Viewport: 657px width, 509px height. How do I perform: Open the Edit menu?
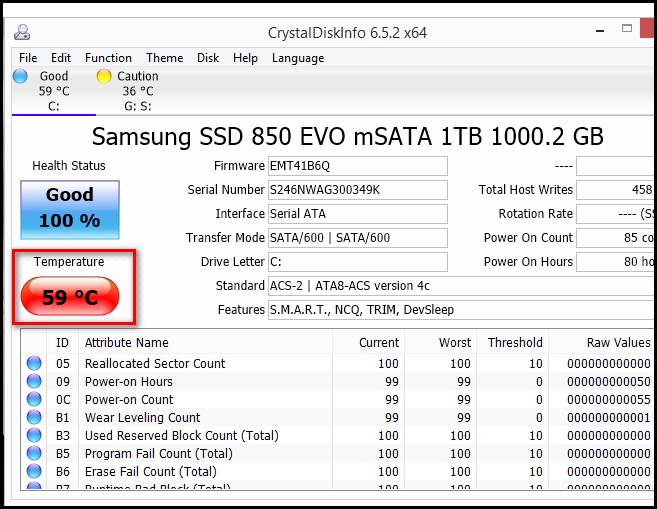click(x=61, y=58)
